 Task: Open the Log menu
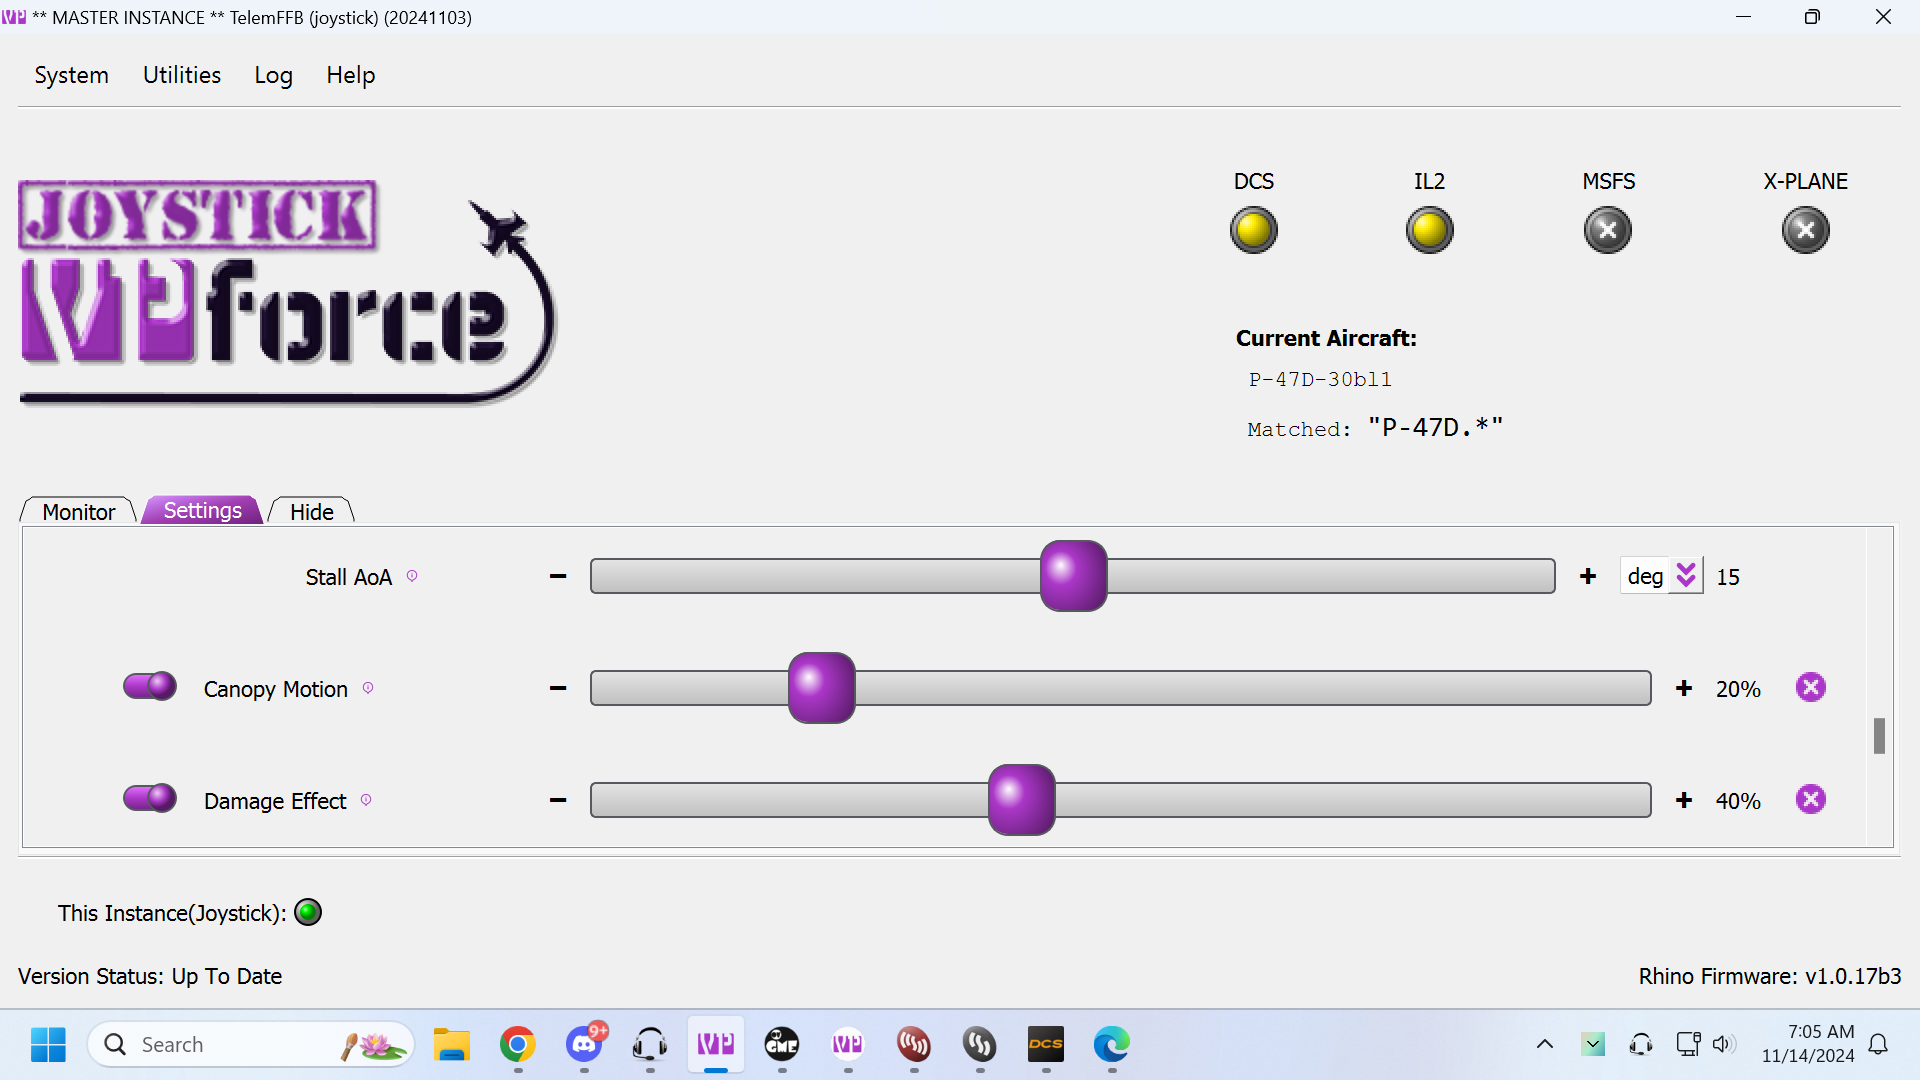(x=273, y=75)
